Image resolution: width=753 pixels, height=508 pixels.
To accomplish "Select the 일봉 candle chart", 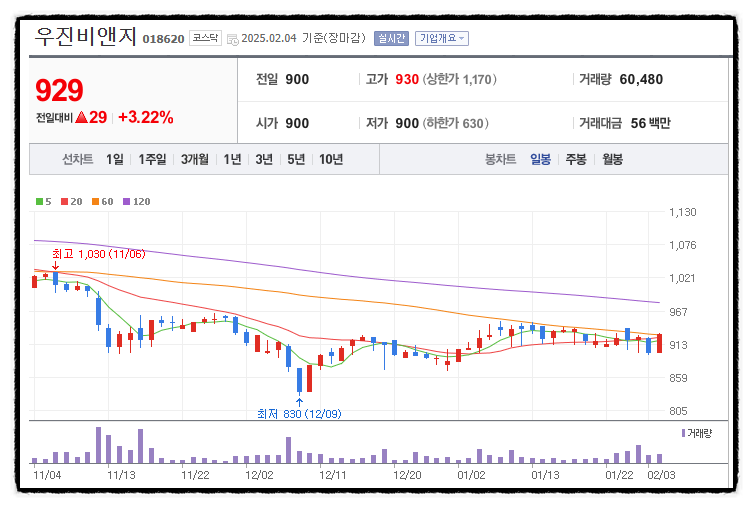I will [x=540, y=159].
